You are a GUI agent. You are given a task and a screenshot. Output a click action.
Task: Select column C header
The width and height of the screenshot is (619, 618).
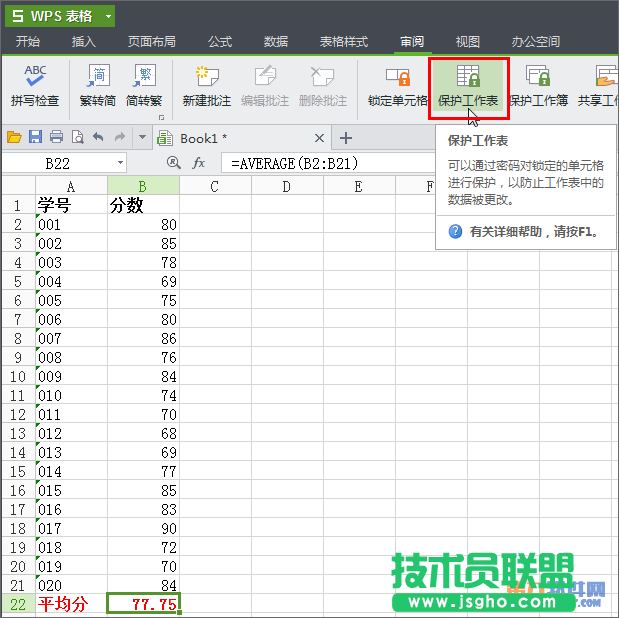pos(215,186)
